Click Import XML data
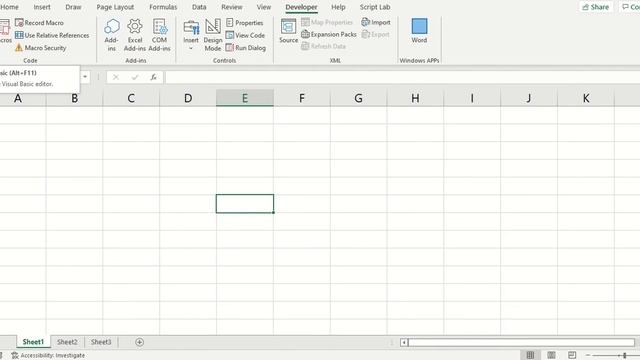 point(376,22)
